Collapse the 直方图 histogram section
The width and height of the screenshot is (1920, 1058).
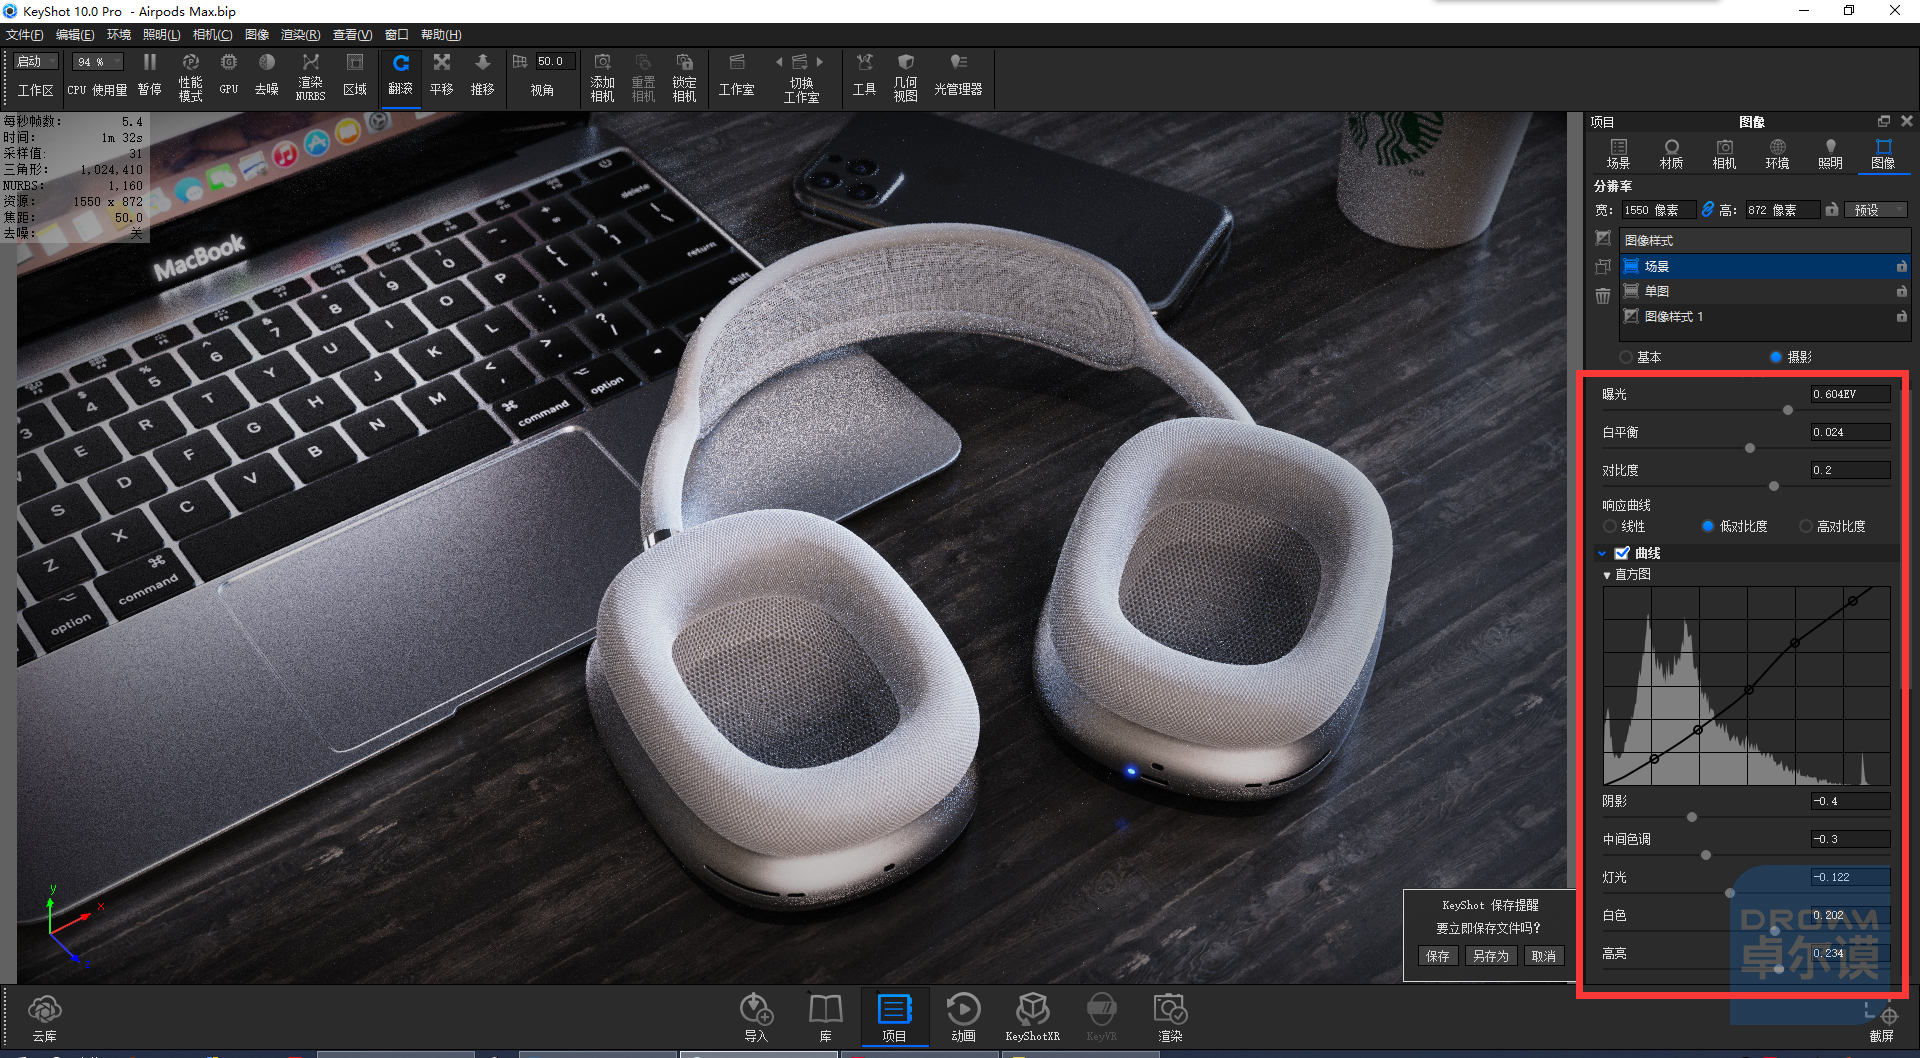click(x=1607, y=575)
